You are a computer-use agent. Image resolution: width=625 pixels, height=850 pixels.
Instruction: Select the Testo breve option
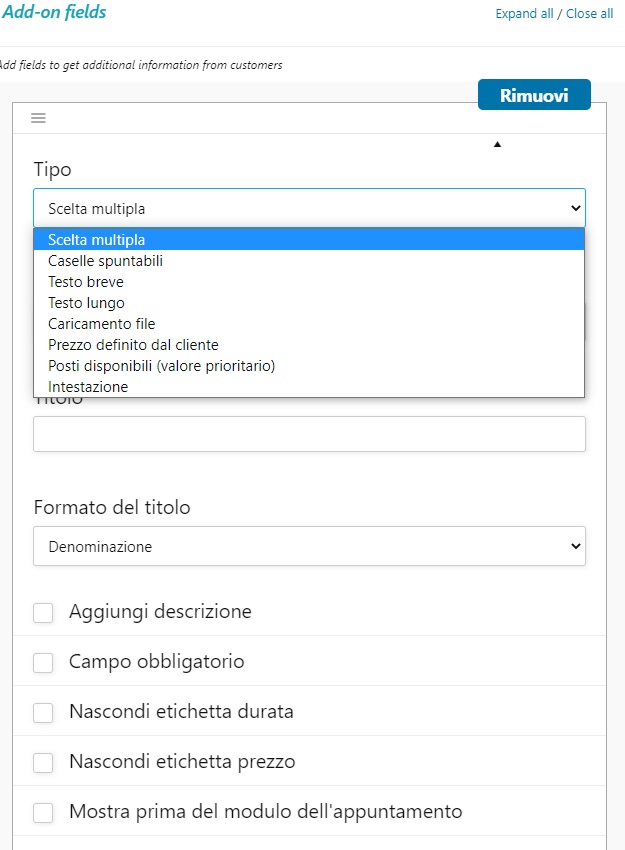86,282
